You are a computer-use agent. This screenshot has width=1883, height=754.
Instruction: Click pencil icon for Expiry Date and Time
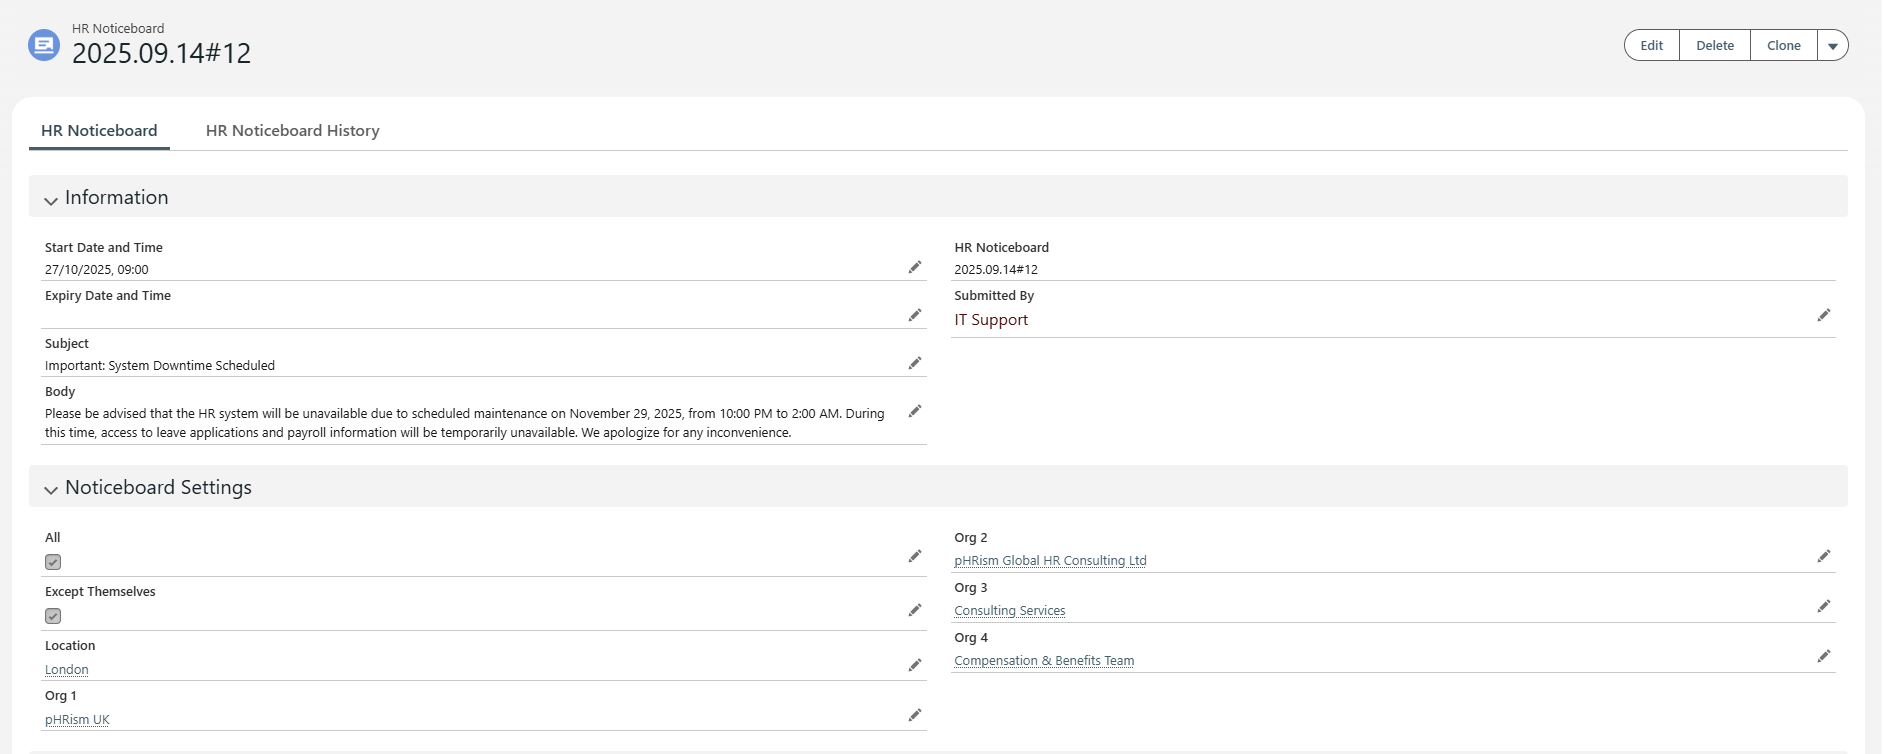point(914,315)
